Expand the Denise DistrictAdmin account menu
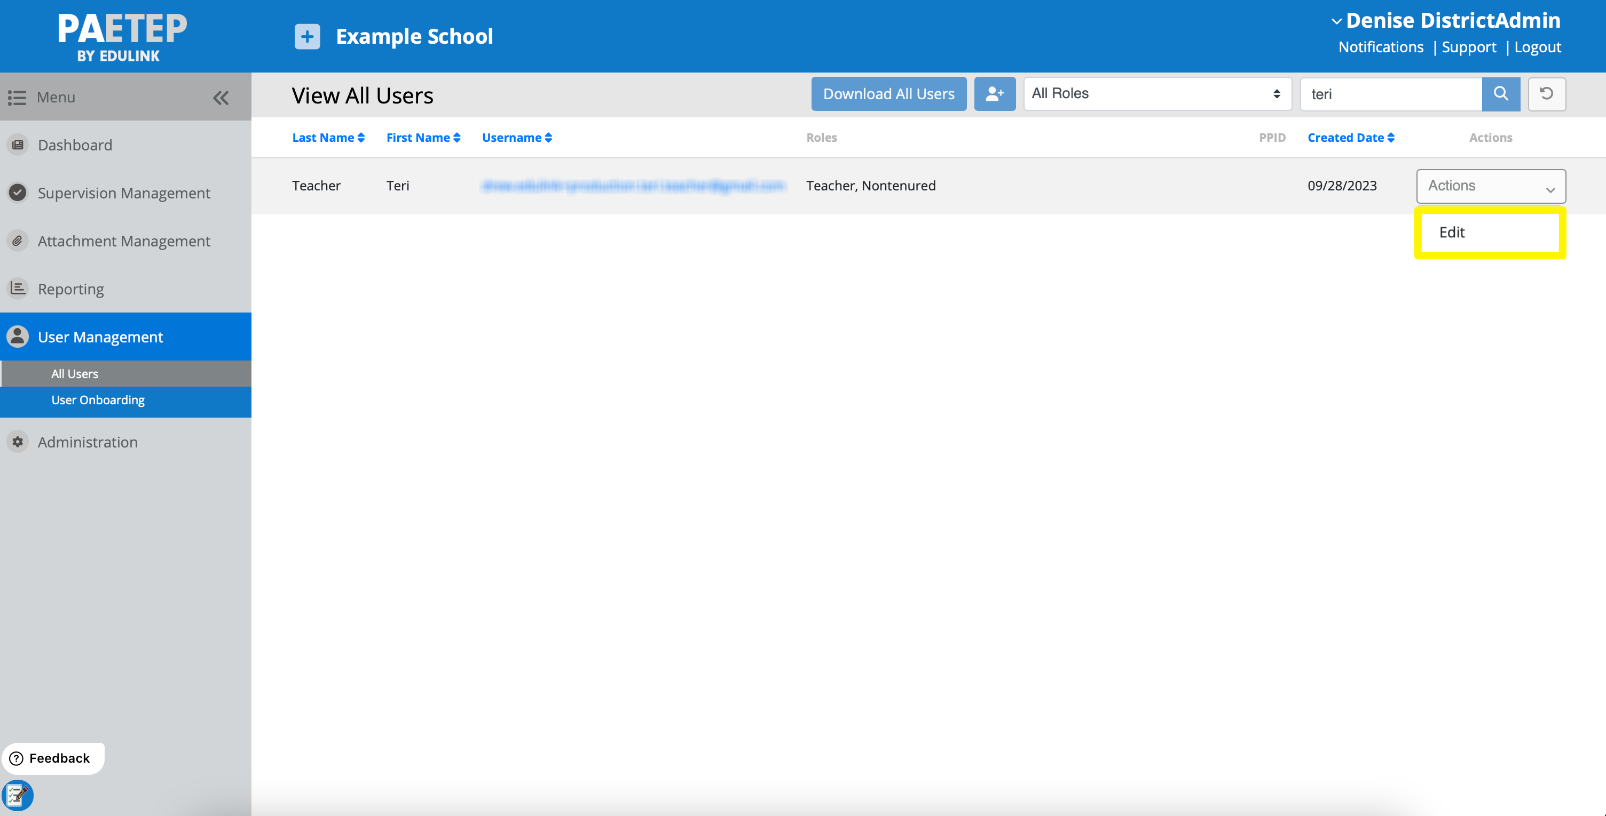 (x=1446, y=21)
